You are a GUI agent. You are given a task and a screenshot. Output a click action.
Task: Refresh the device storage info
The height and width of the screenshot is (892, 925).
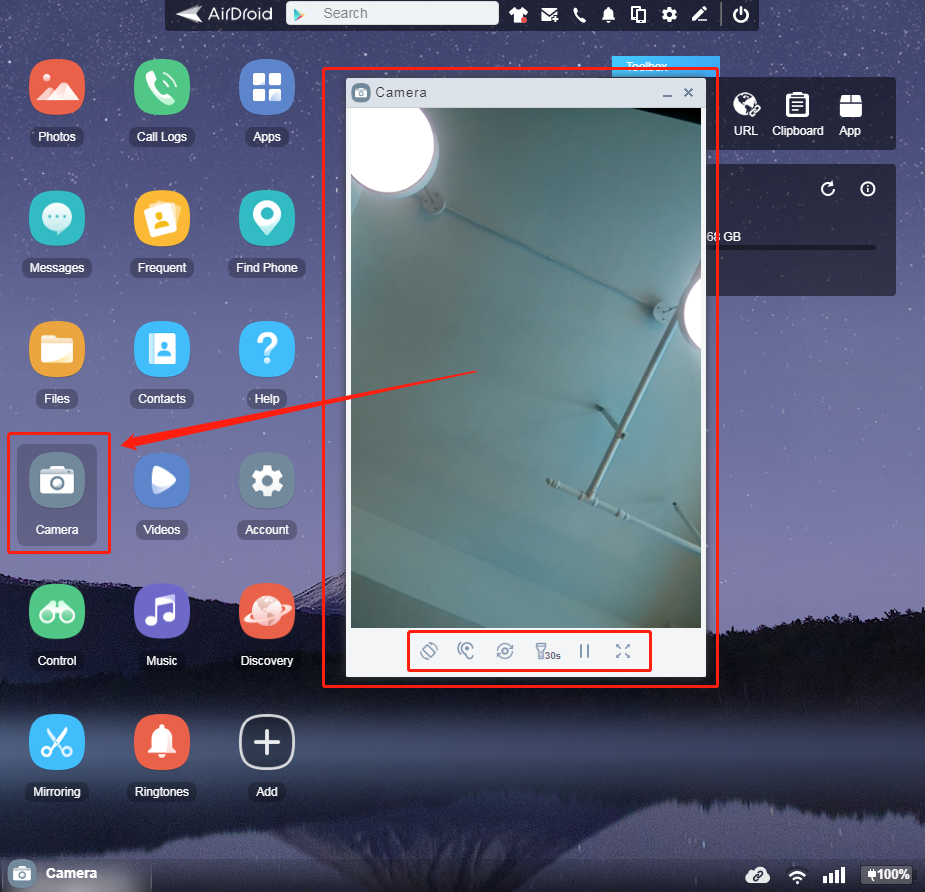(x=828, y=189)
